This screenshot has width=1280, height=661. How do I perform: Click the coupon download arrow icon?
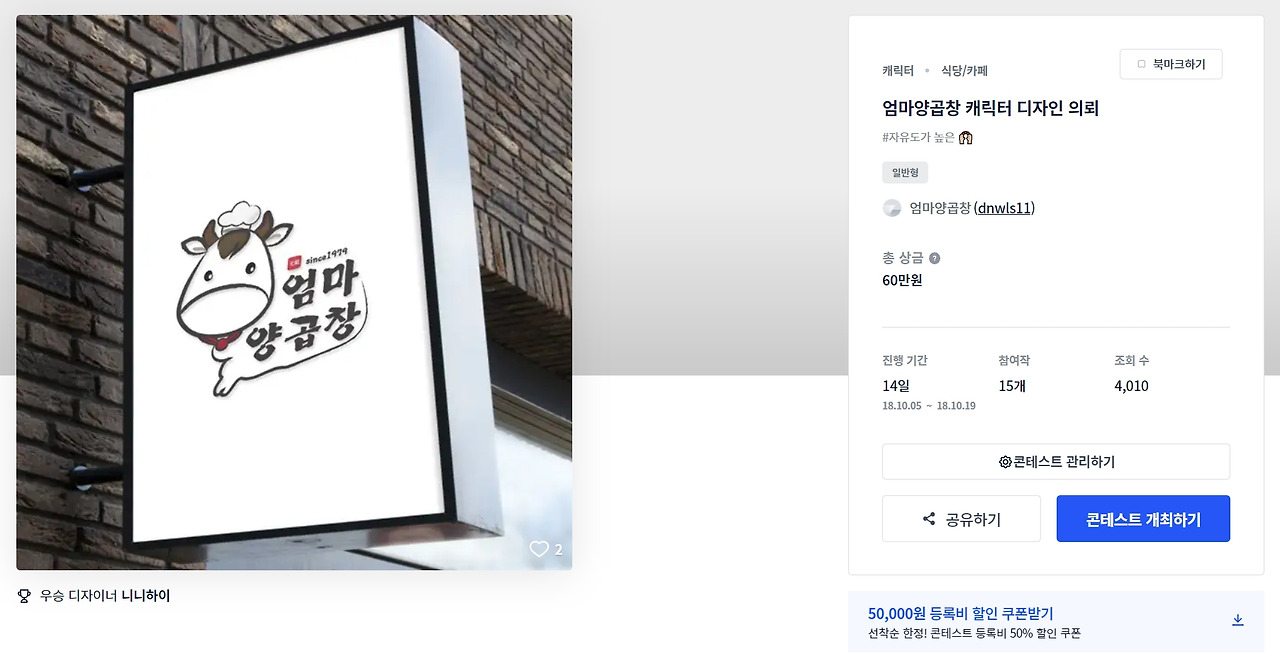1237,620
